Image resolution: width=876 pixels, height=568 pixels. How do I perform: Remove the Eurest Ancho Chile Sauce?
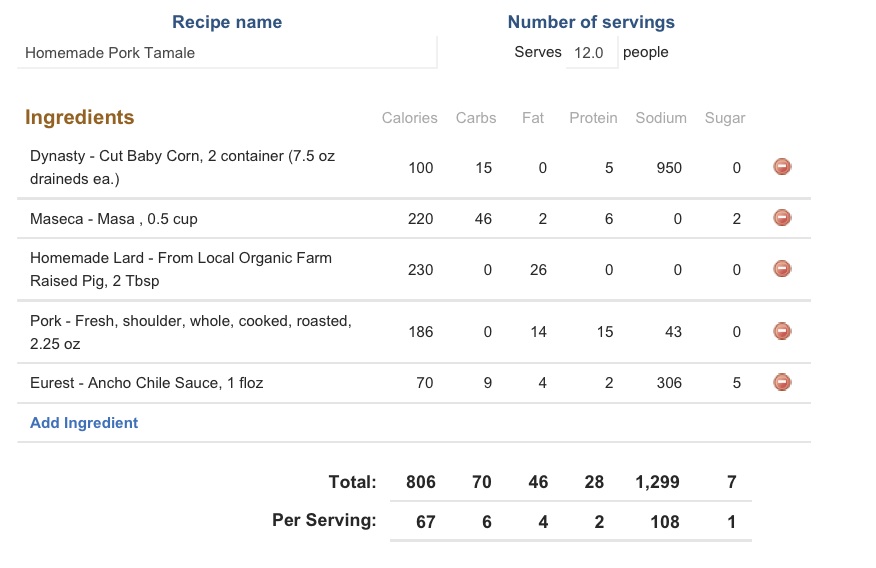[x=783, y=381]
